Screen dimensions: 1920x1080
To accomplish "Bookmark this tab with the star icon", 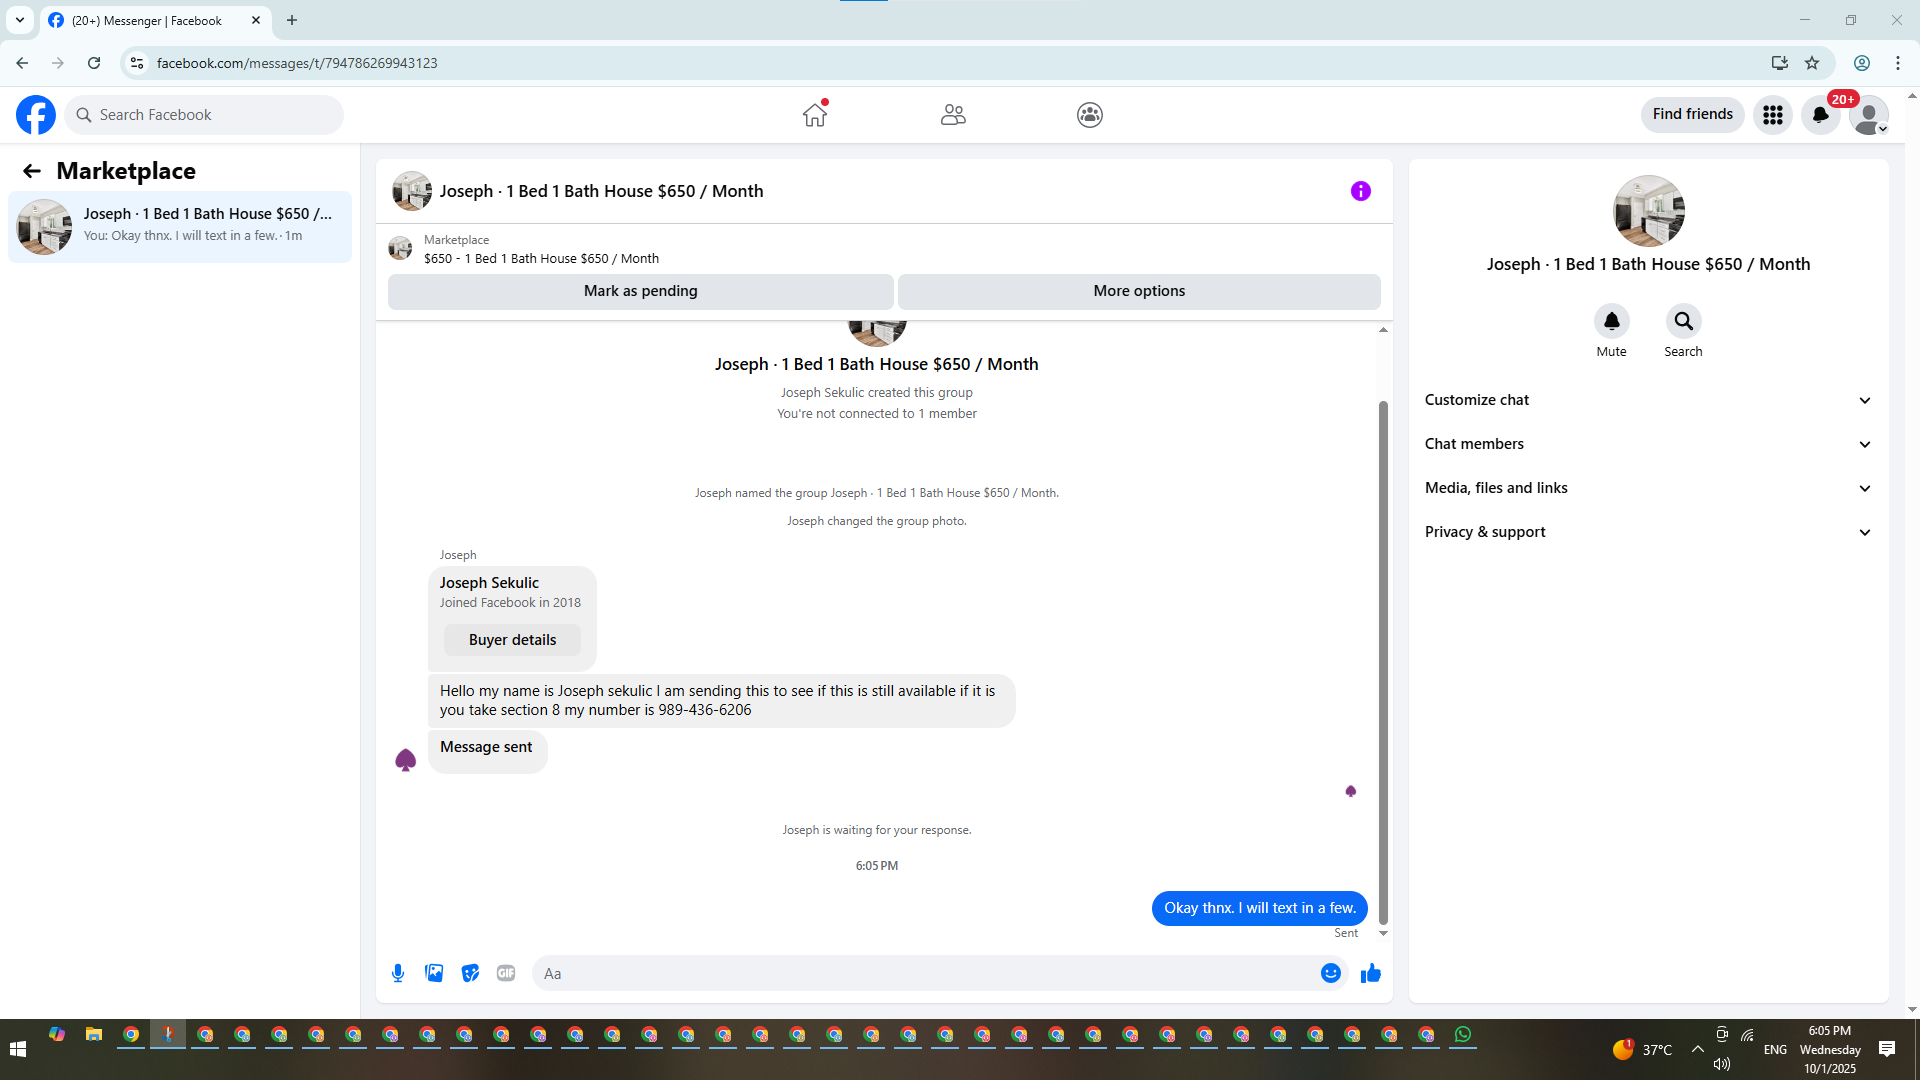I will 1812,63.
